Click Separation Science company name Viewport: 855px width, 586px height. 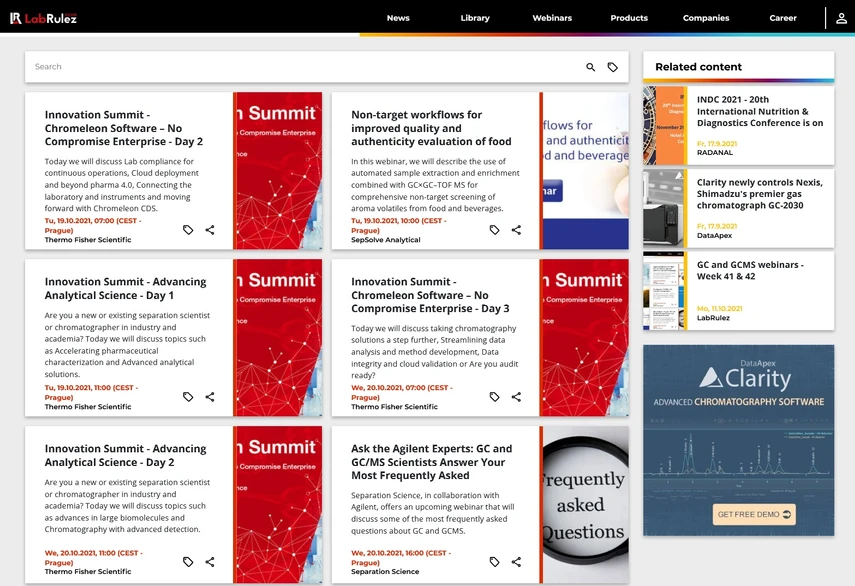click(385, 572)
